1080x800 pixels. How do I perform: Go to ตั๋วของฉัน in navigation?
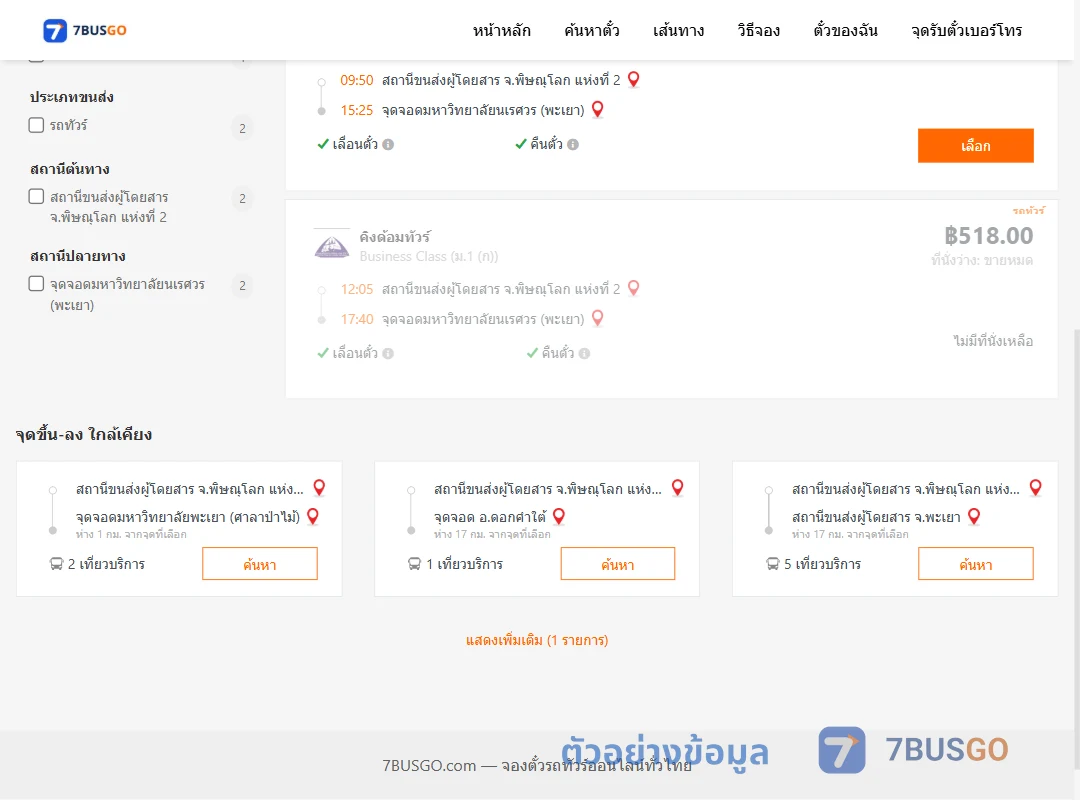[845, 30]
